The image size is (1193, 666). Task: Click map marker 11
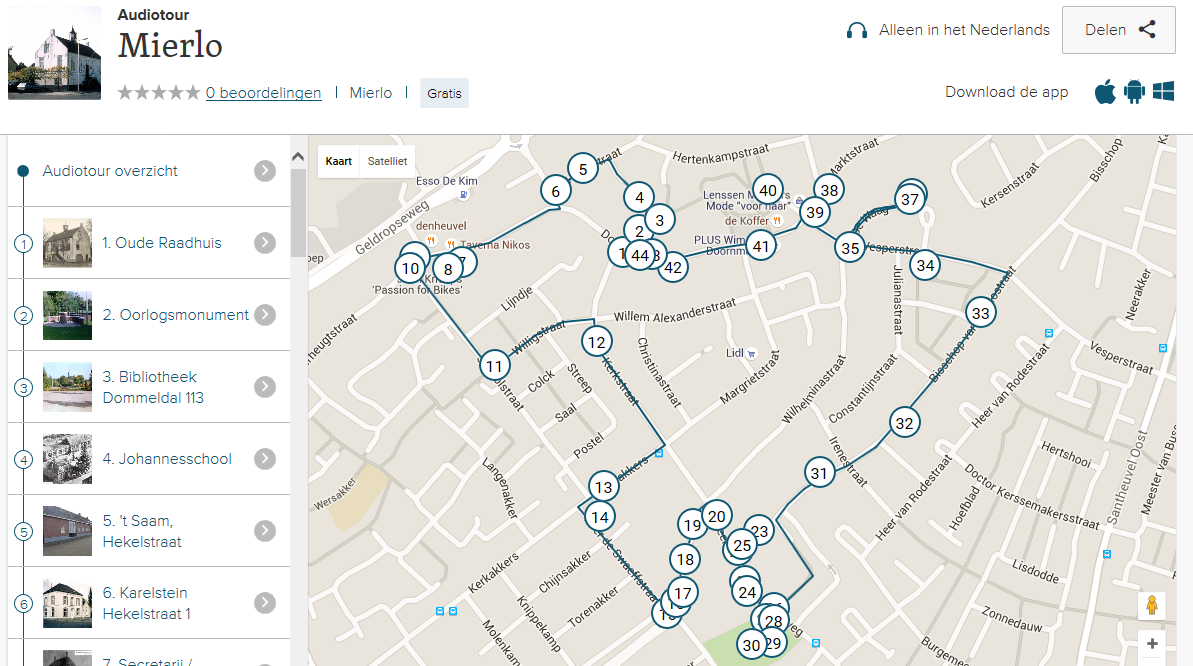(495, 366)
